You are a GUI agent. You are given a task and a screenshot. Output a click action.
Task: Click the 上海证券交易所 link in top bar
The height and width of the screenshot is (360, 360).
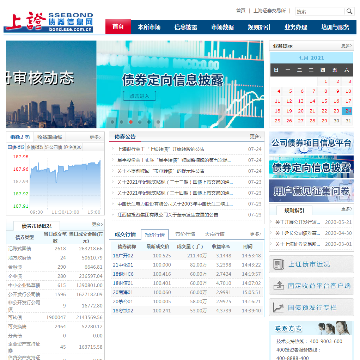click(x=269, y=11)
